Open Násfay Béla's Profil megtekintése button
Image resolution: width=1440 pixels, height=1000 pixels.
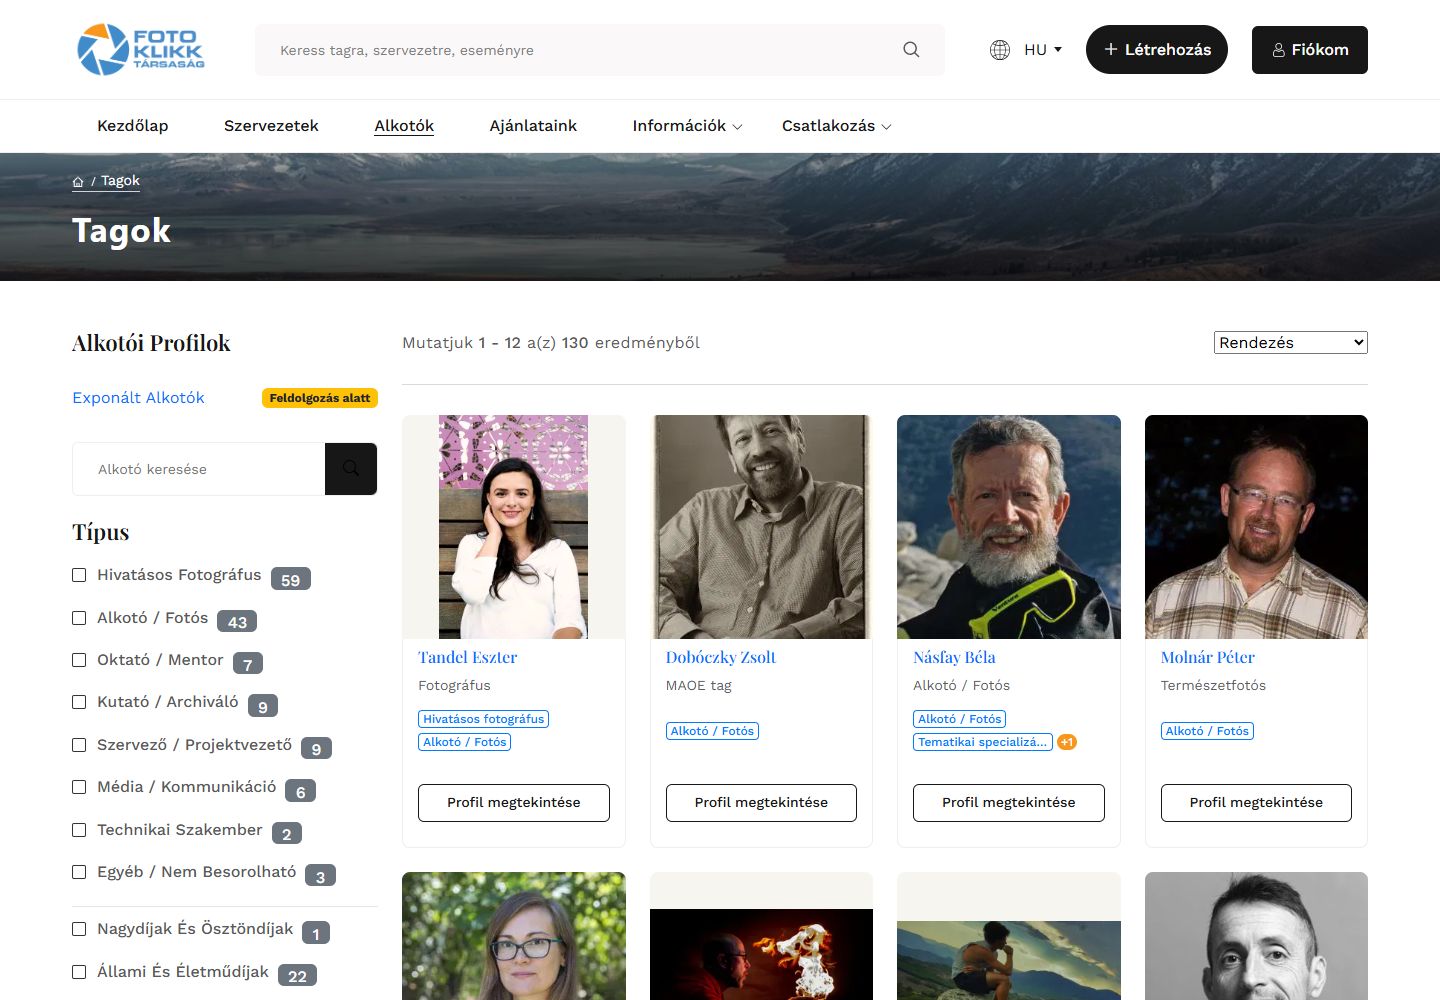point(1009,803)
